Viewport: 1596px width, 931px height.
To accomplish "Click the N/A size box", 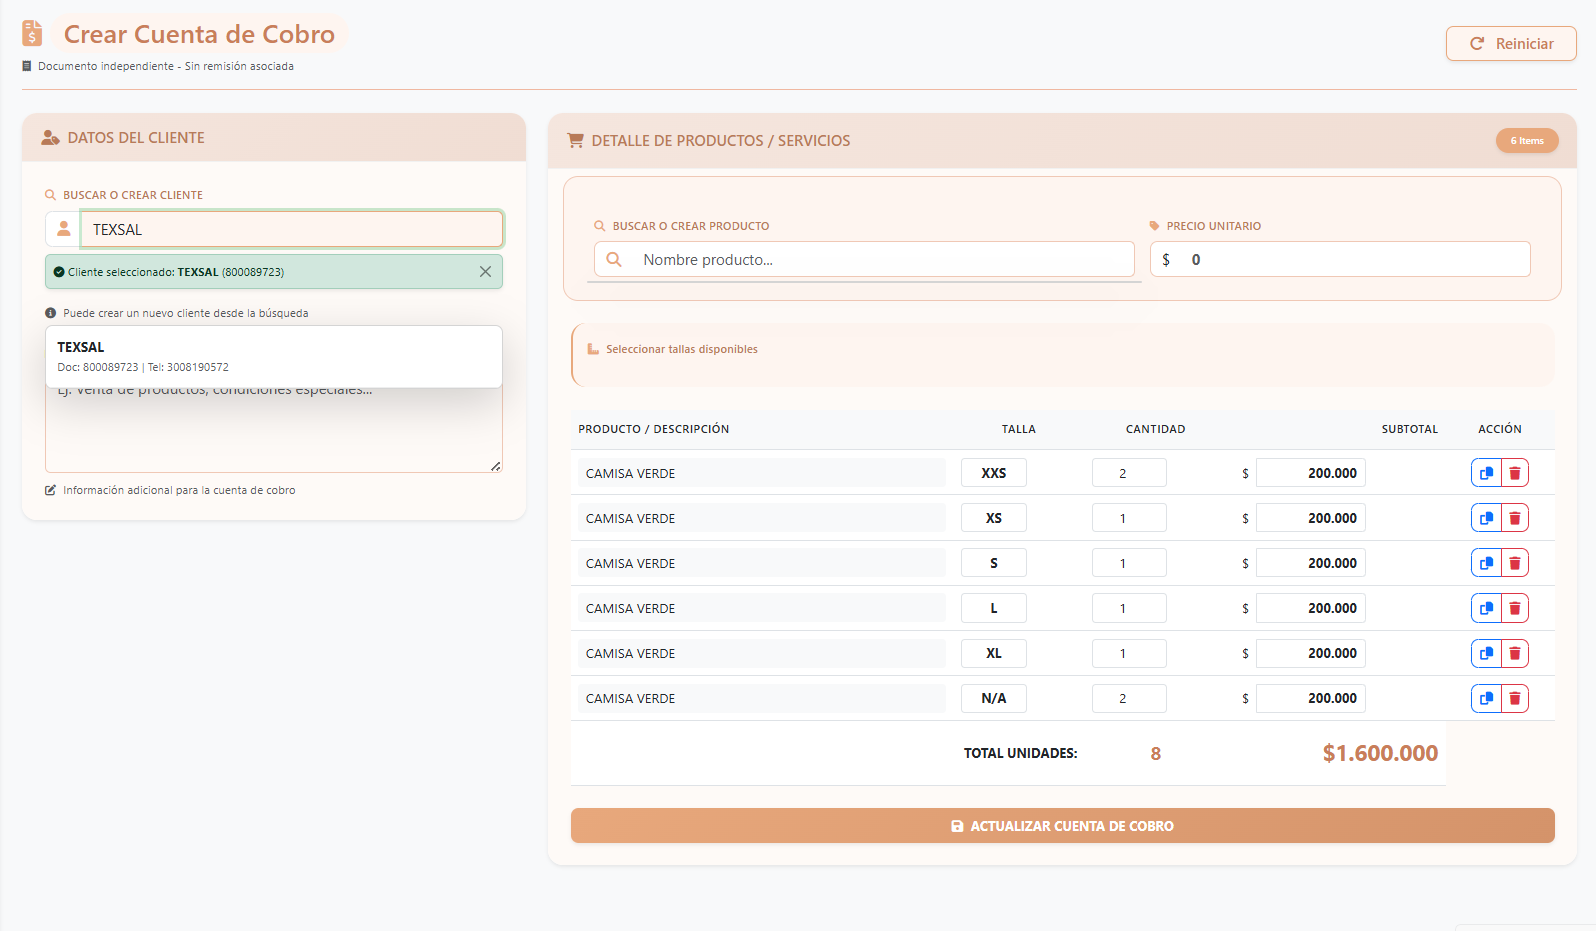I will point(994,698).
